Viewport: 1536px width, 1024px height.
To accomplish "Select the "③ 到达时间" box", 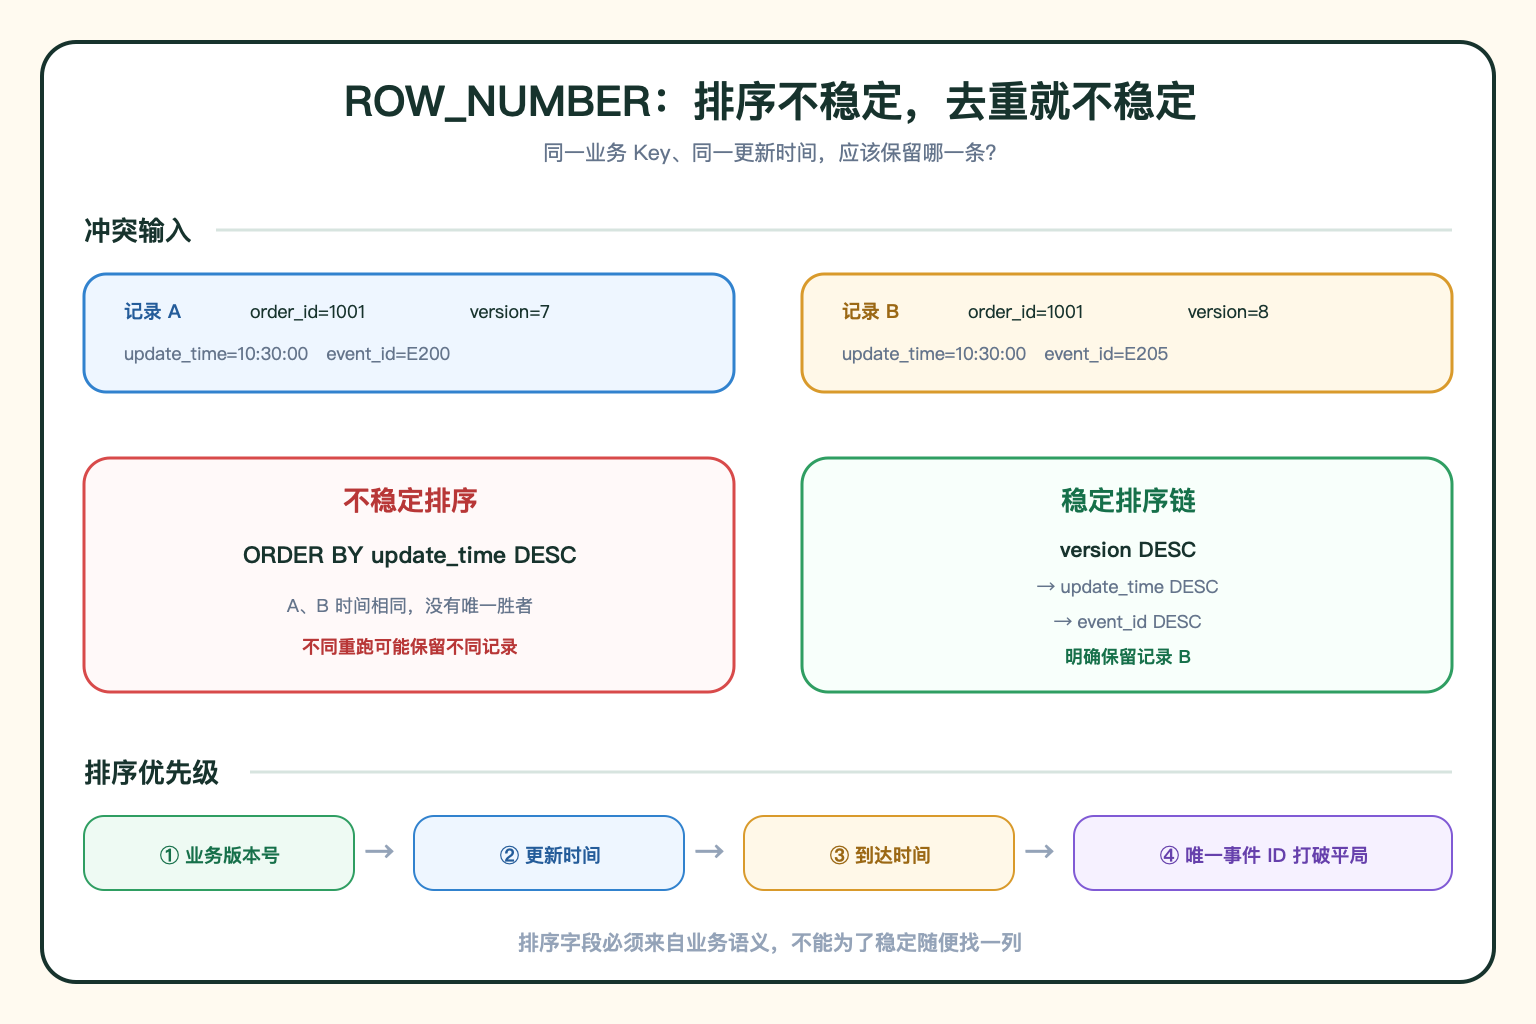I will 879,853.
